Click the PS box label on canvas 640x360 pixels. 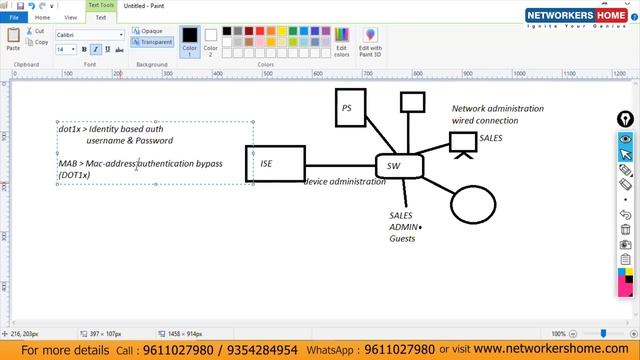coord(347,108)
